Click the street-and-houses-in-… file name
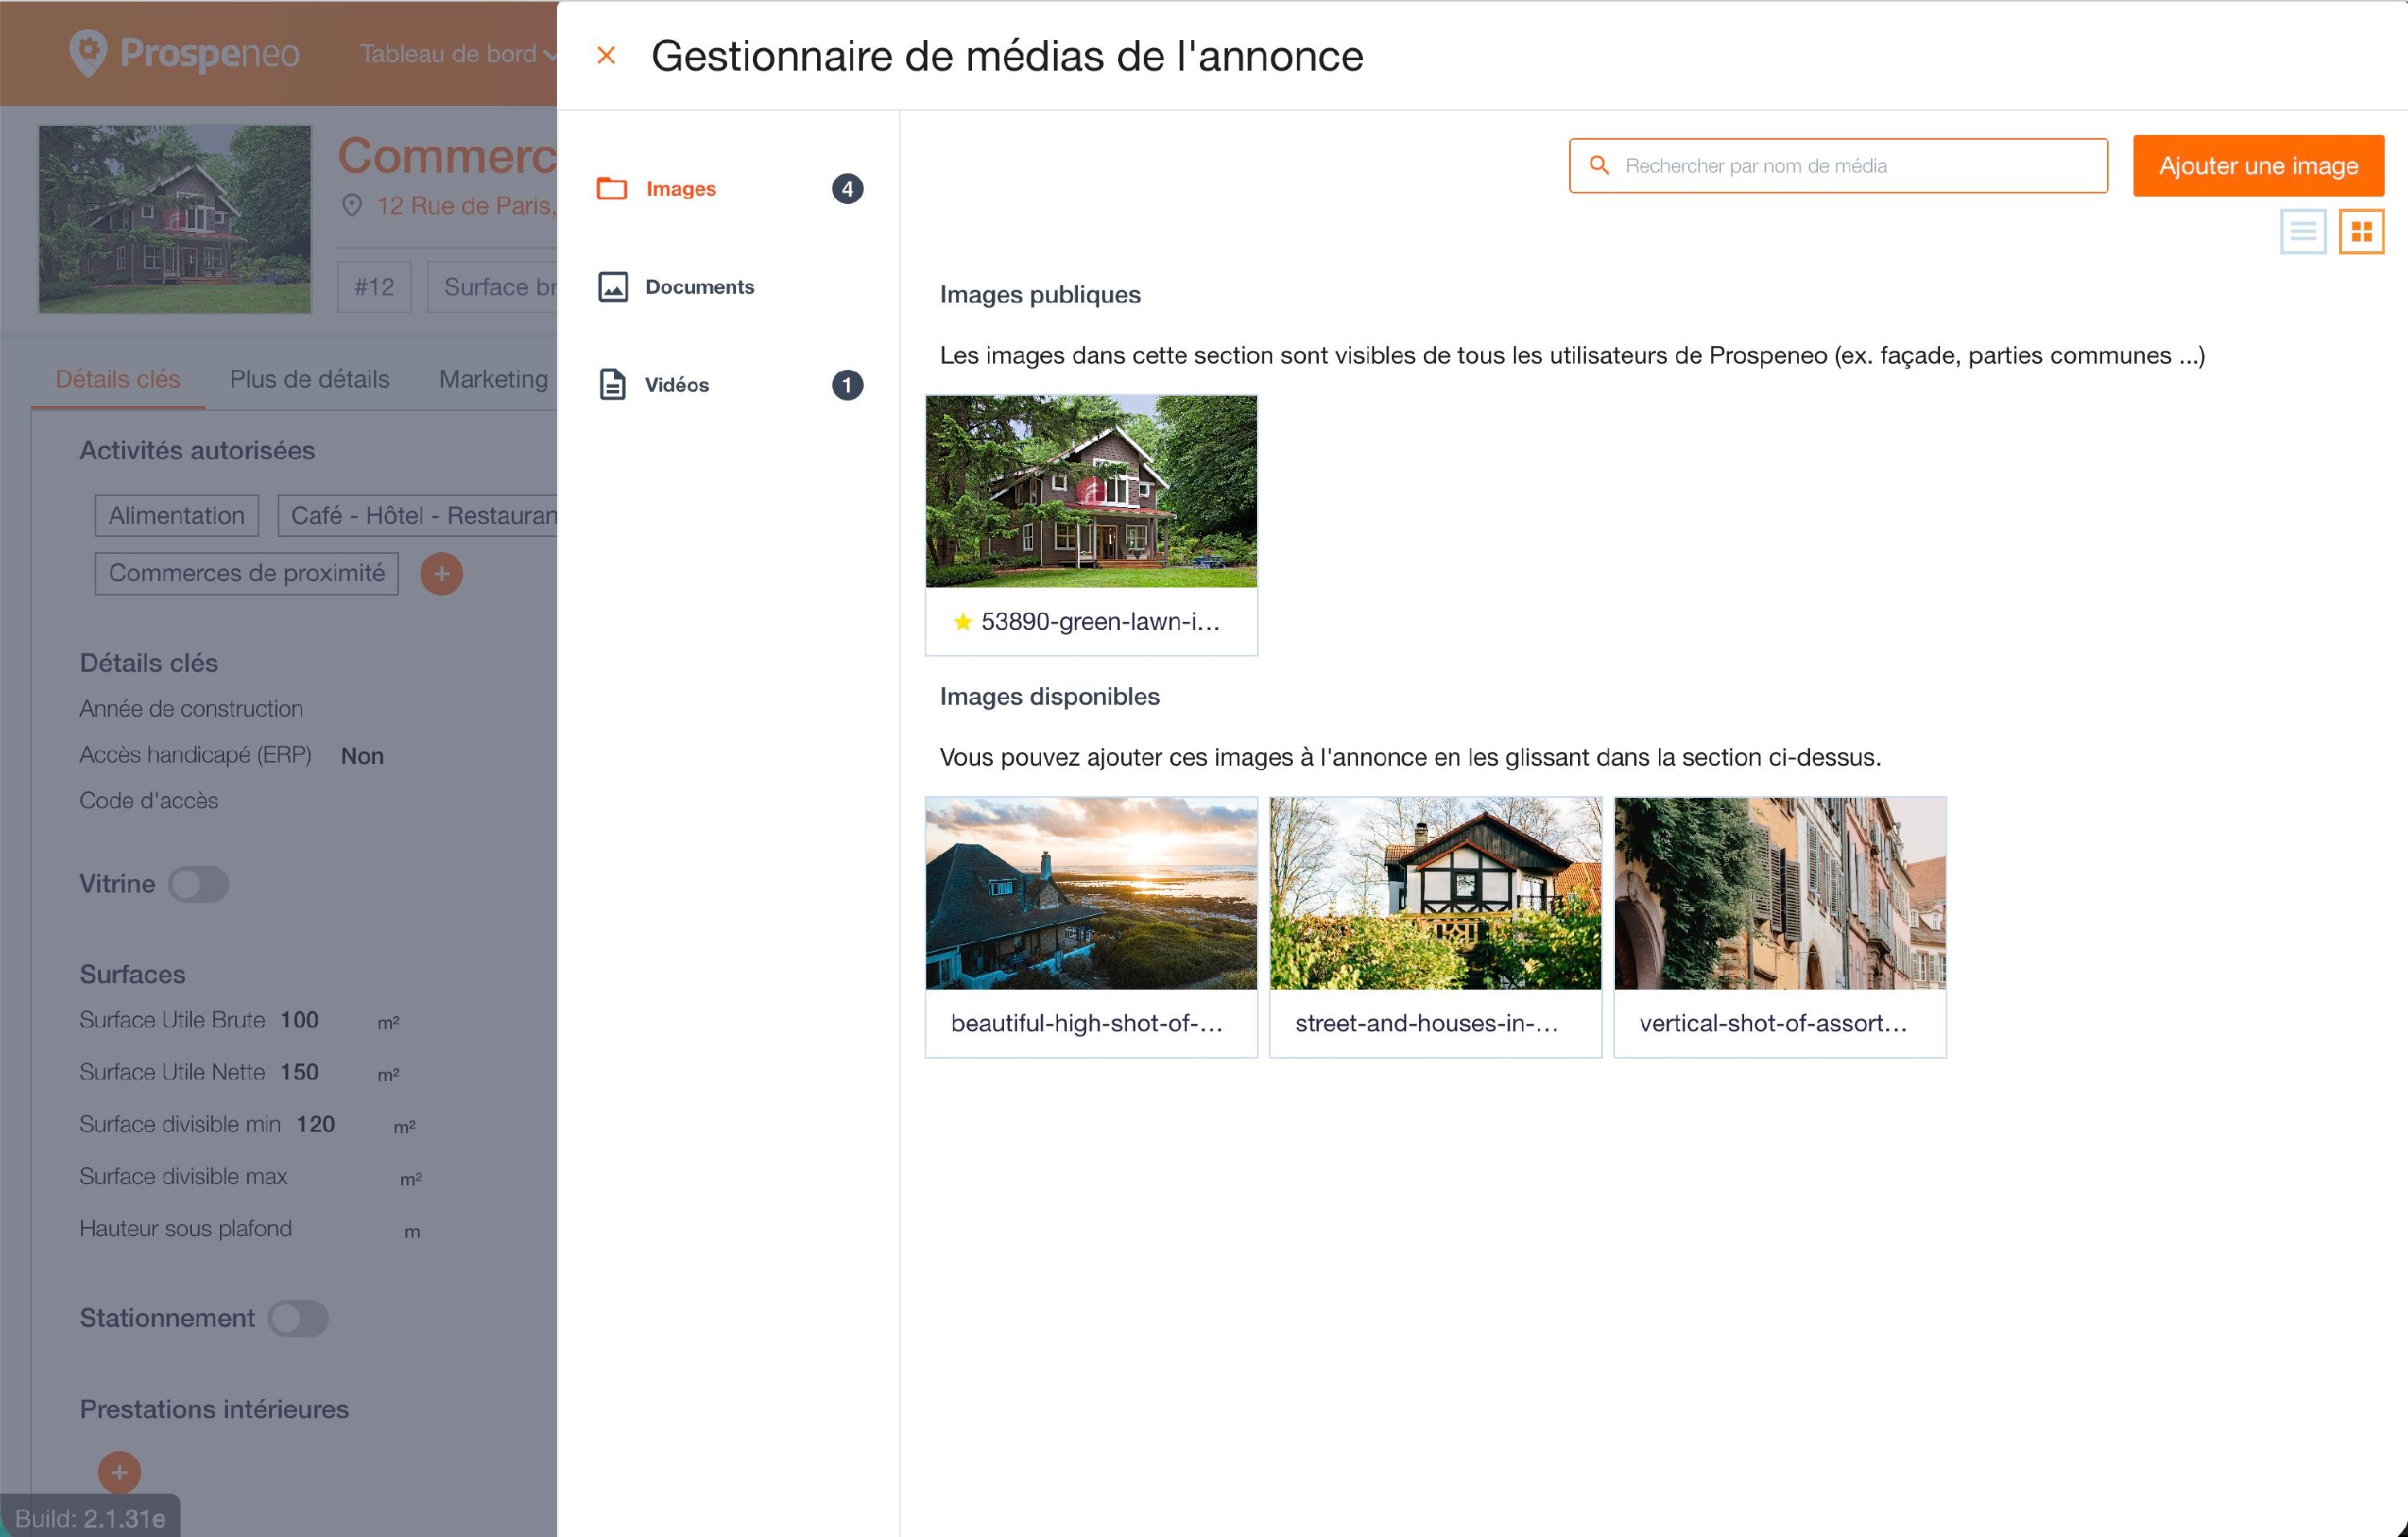This screenshot has width=2408, height=1537. [1427, 1024]
